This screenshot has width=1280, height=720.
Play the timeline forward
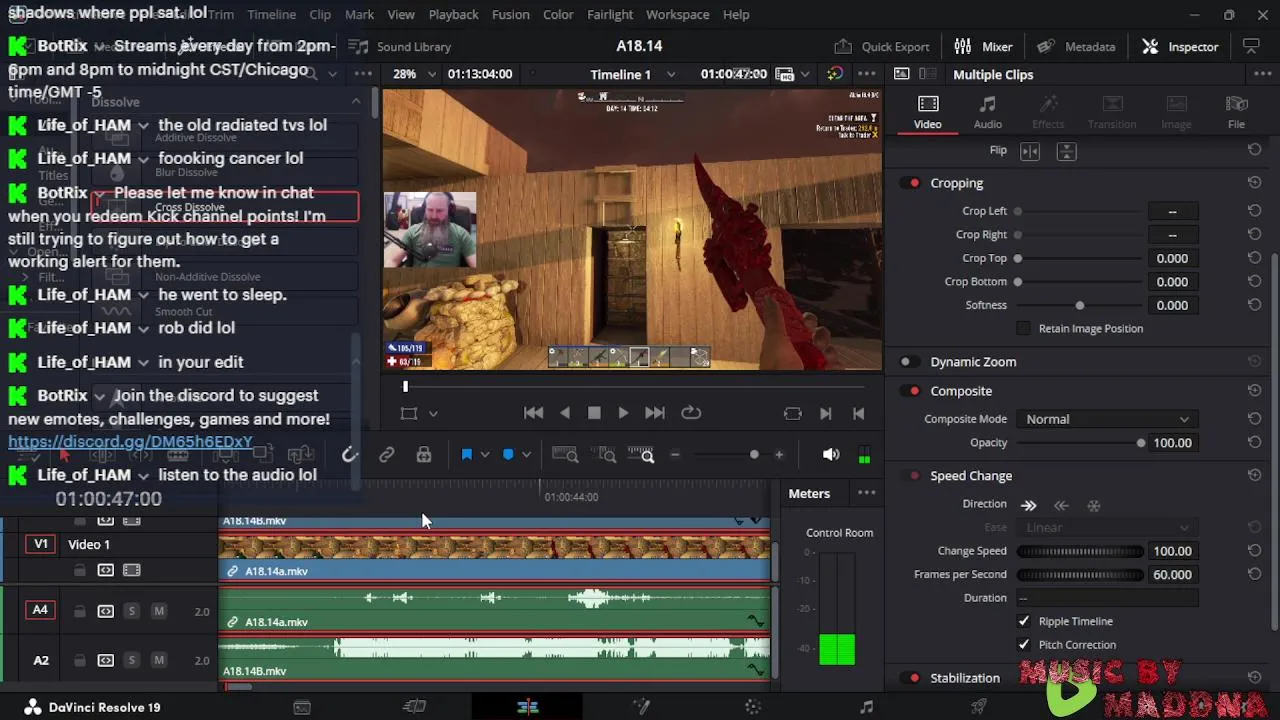(x=623, y=413)
